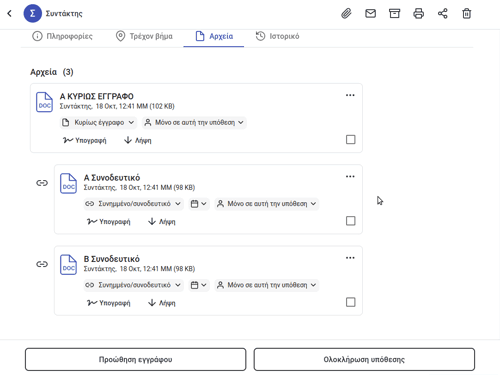
Task: Click the printer icon
Action: pos(418,13)
